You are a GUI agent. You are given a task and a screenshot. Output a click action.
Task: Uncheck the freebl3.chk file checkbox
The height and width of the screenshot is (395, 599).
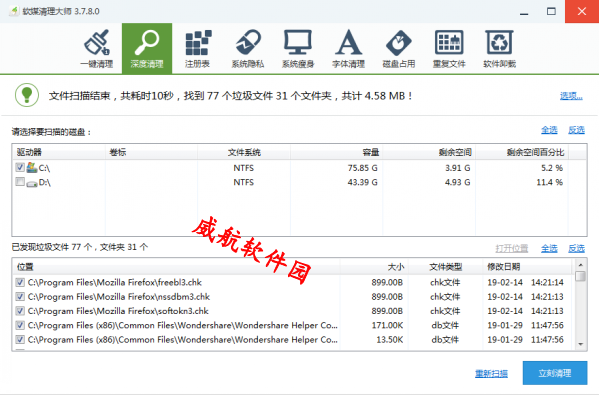(20, 282)
